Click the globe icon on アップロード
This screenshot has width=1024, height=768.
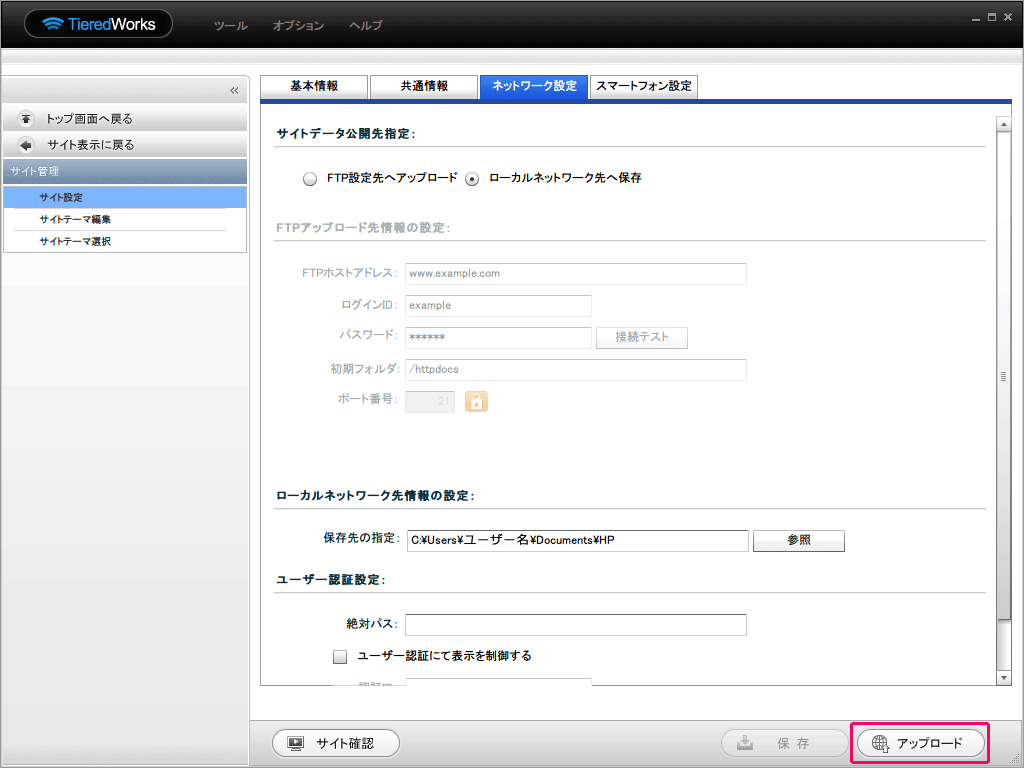(880, 743)
